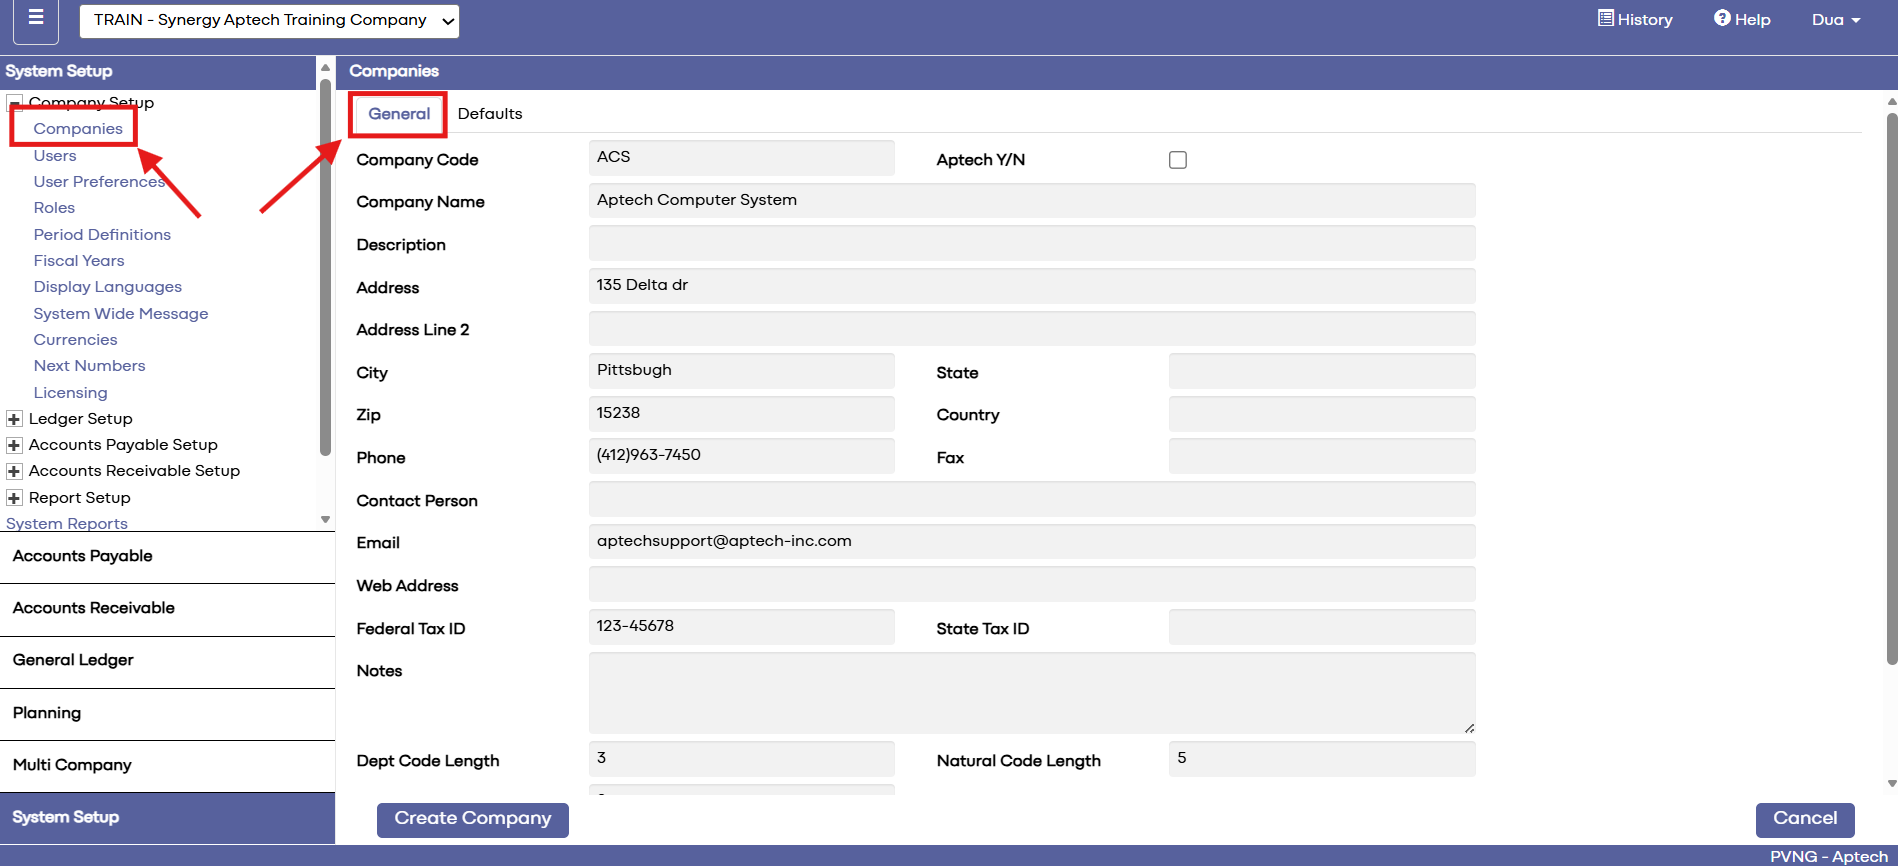Collapse the Company Setup tree node
Image resolution: width=1898 pixels, height=866 pixels.
[14, 102]
